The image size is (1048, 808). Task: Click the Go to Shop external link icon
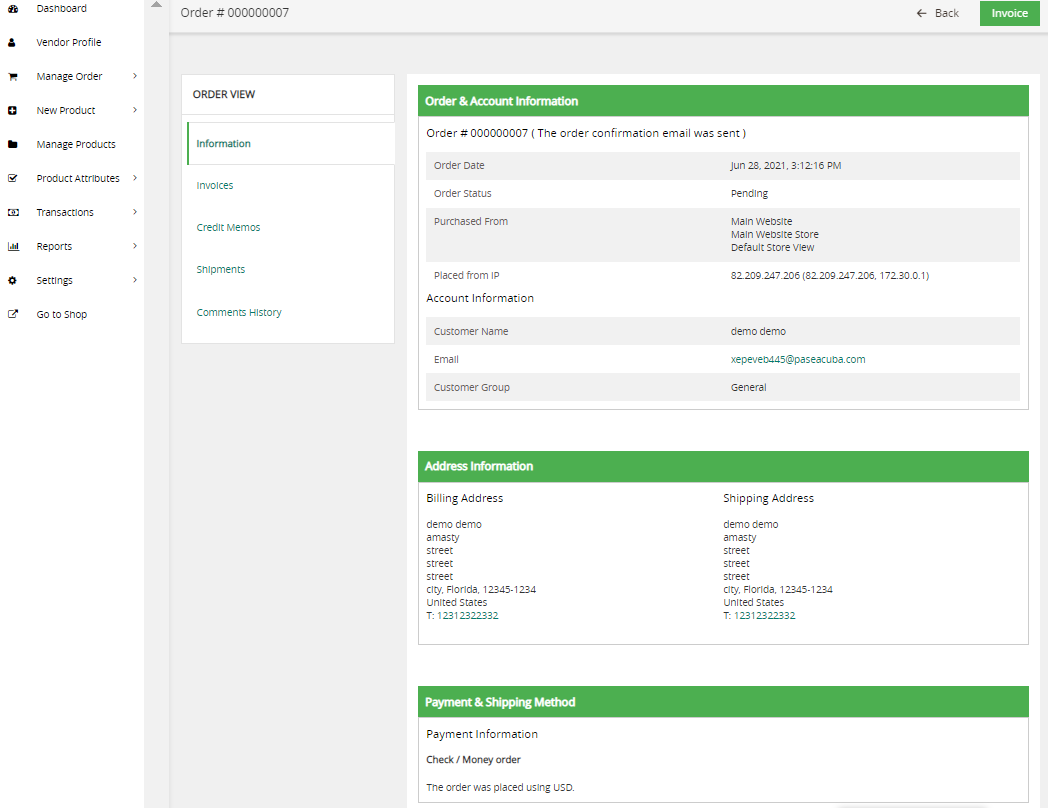[x=13, y=315]
